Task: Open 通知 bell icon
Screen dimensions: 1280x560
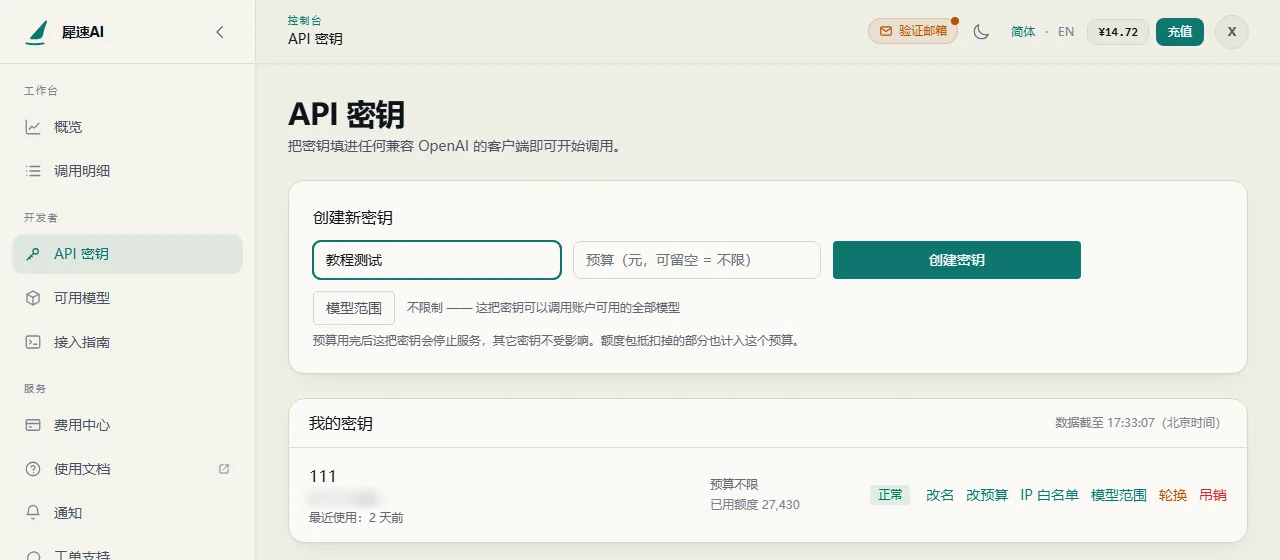Action: pos(33,513)
